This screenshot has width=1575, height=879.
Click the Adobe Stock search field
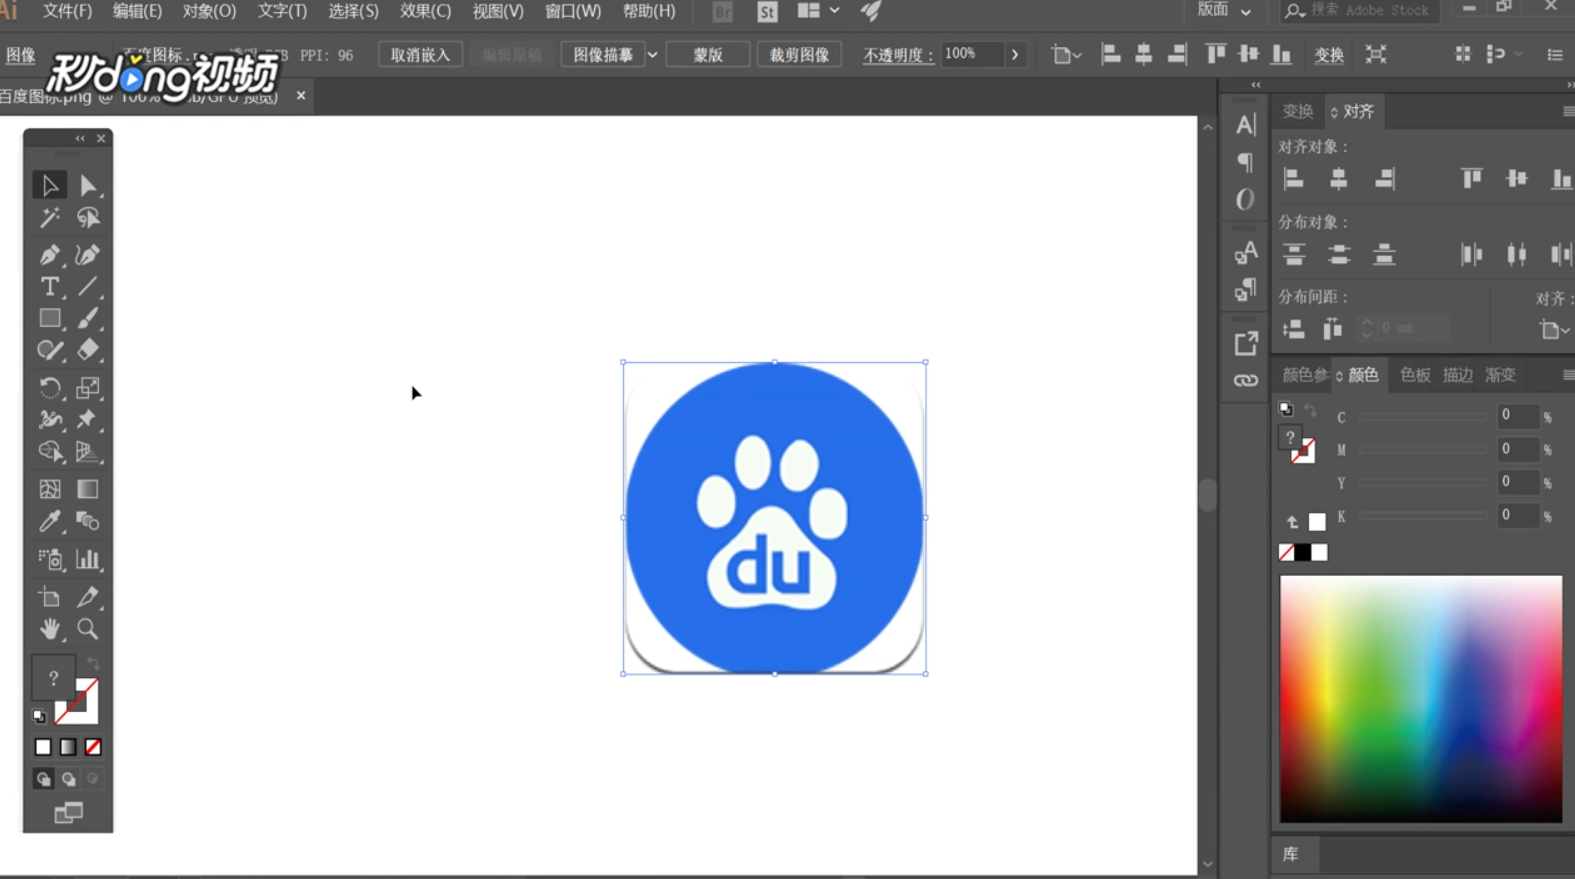(x=1360, y=10)
